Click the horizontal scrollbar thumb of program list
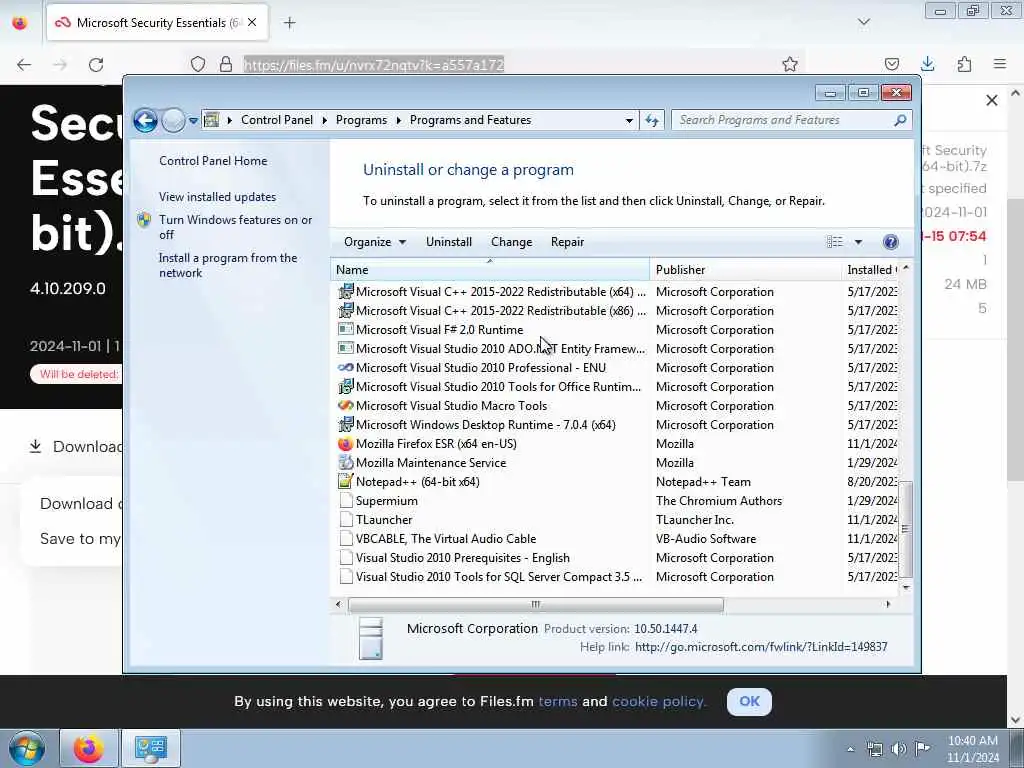1024x768 pixels. tap(536, 604)
